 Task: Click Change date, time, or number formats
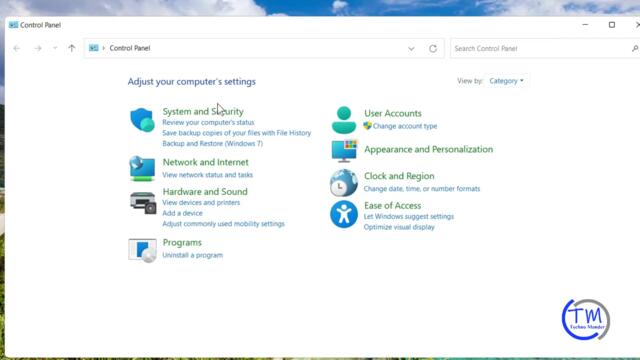(422, 189)
